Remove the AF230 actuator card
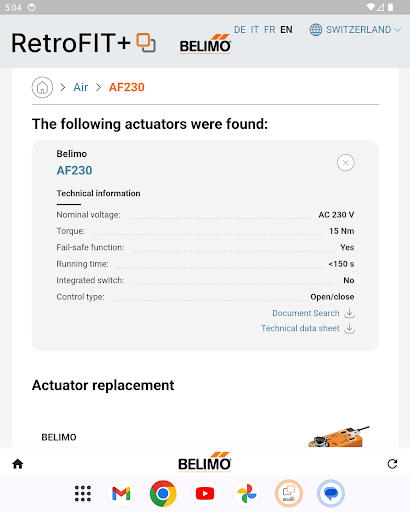Image resolution: width=410 pixels, height=512 pixels. (x=346, y=163)
